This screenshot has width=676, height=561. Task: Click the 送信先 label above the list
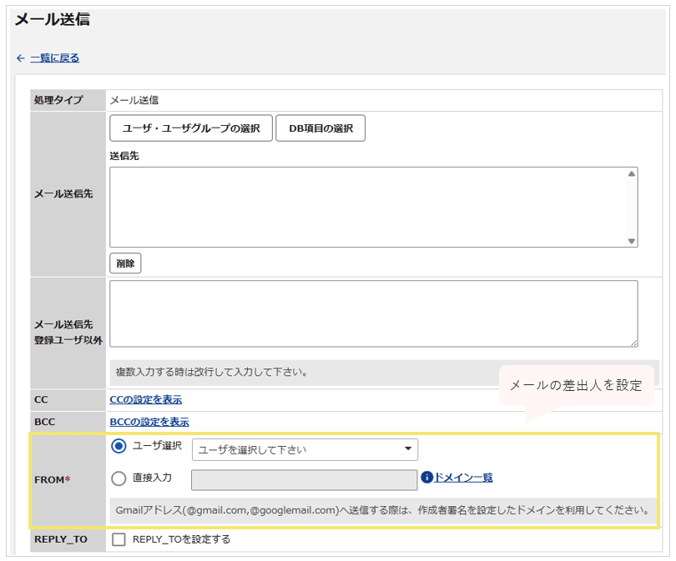click(x=124, y=156)
